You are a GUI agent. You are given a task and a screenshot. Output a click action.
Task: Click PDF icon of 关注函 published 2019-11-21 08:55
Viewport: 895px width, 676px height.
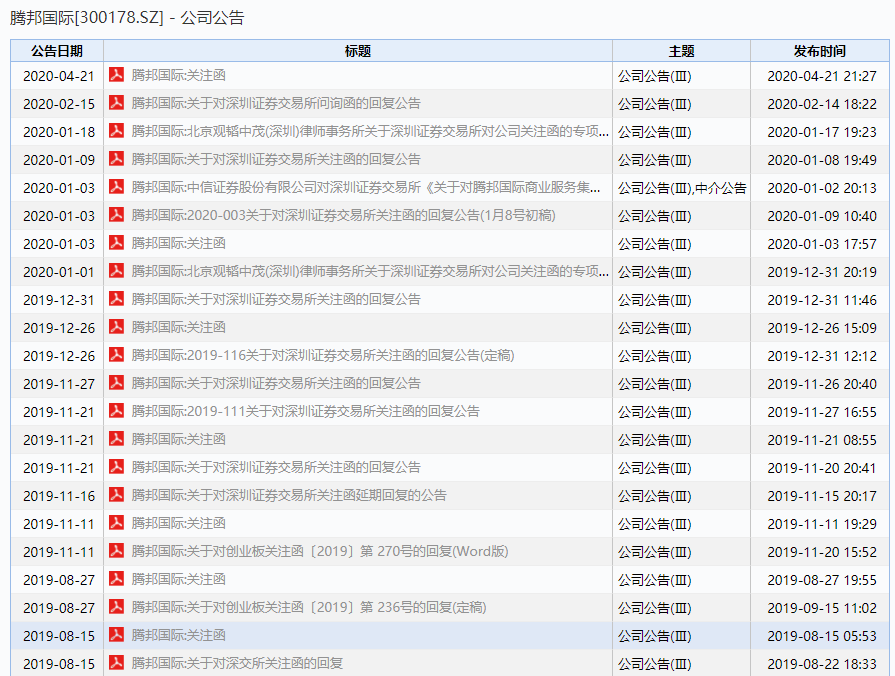pyautogui.click(x=116, y=438)
